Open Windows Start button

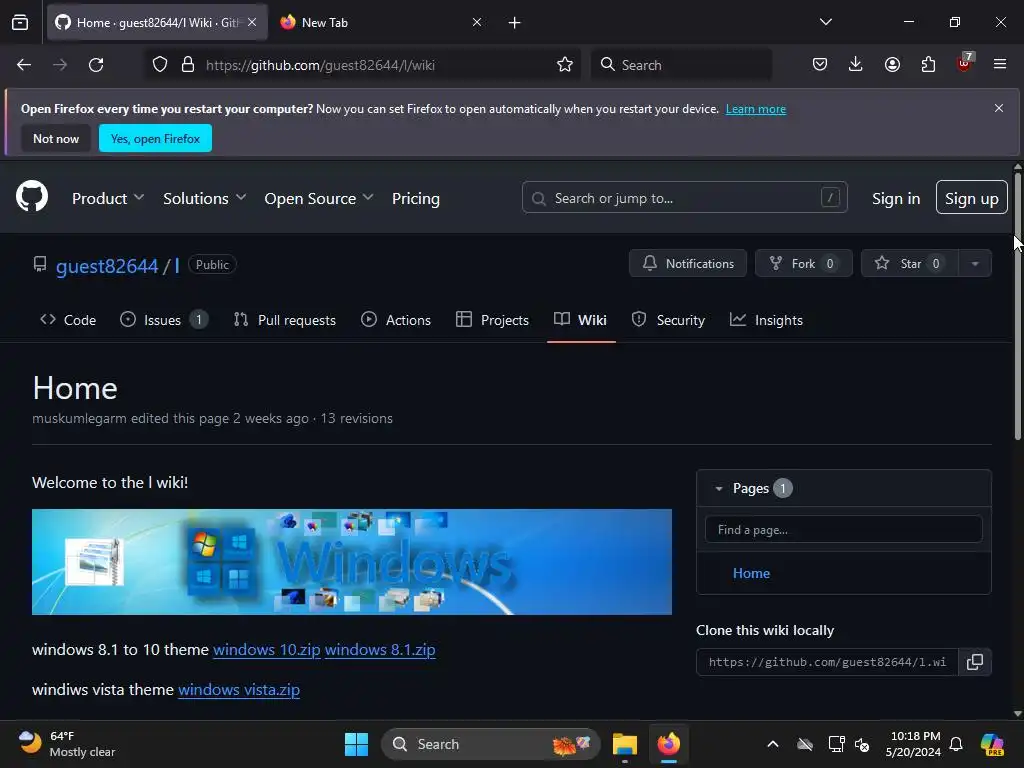point(357,744)
